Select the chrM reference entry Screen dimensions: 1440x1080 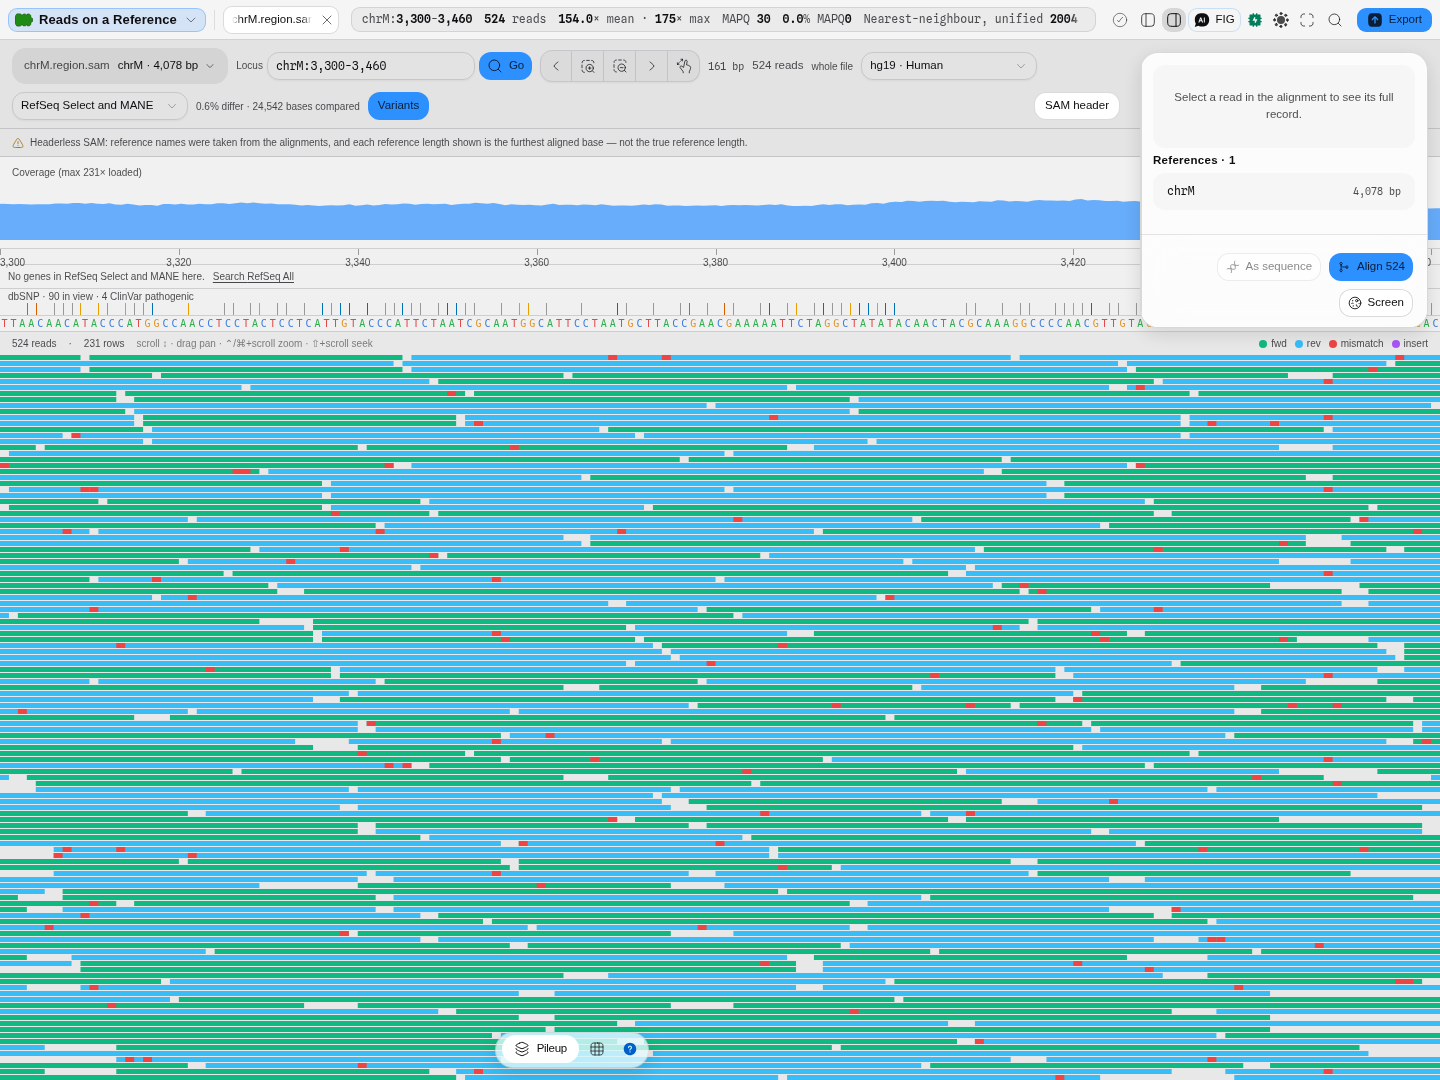pyautogui.click(x=1284, y=192)
